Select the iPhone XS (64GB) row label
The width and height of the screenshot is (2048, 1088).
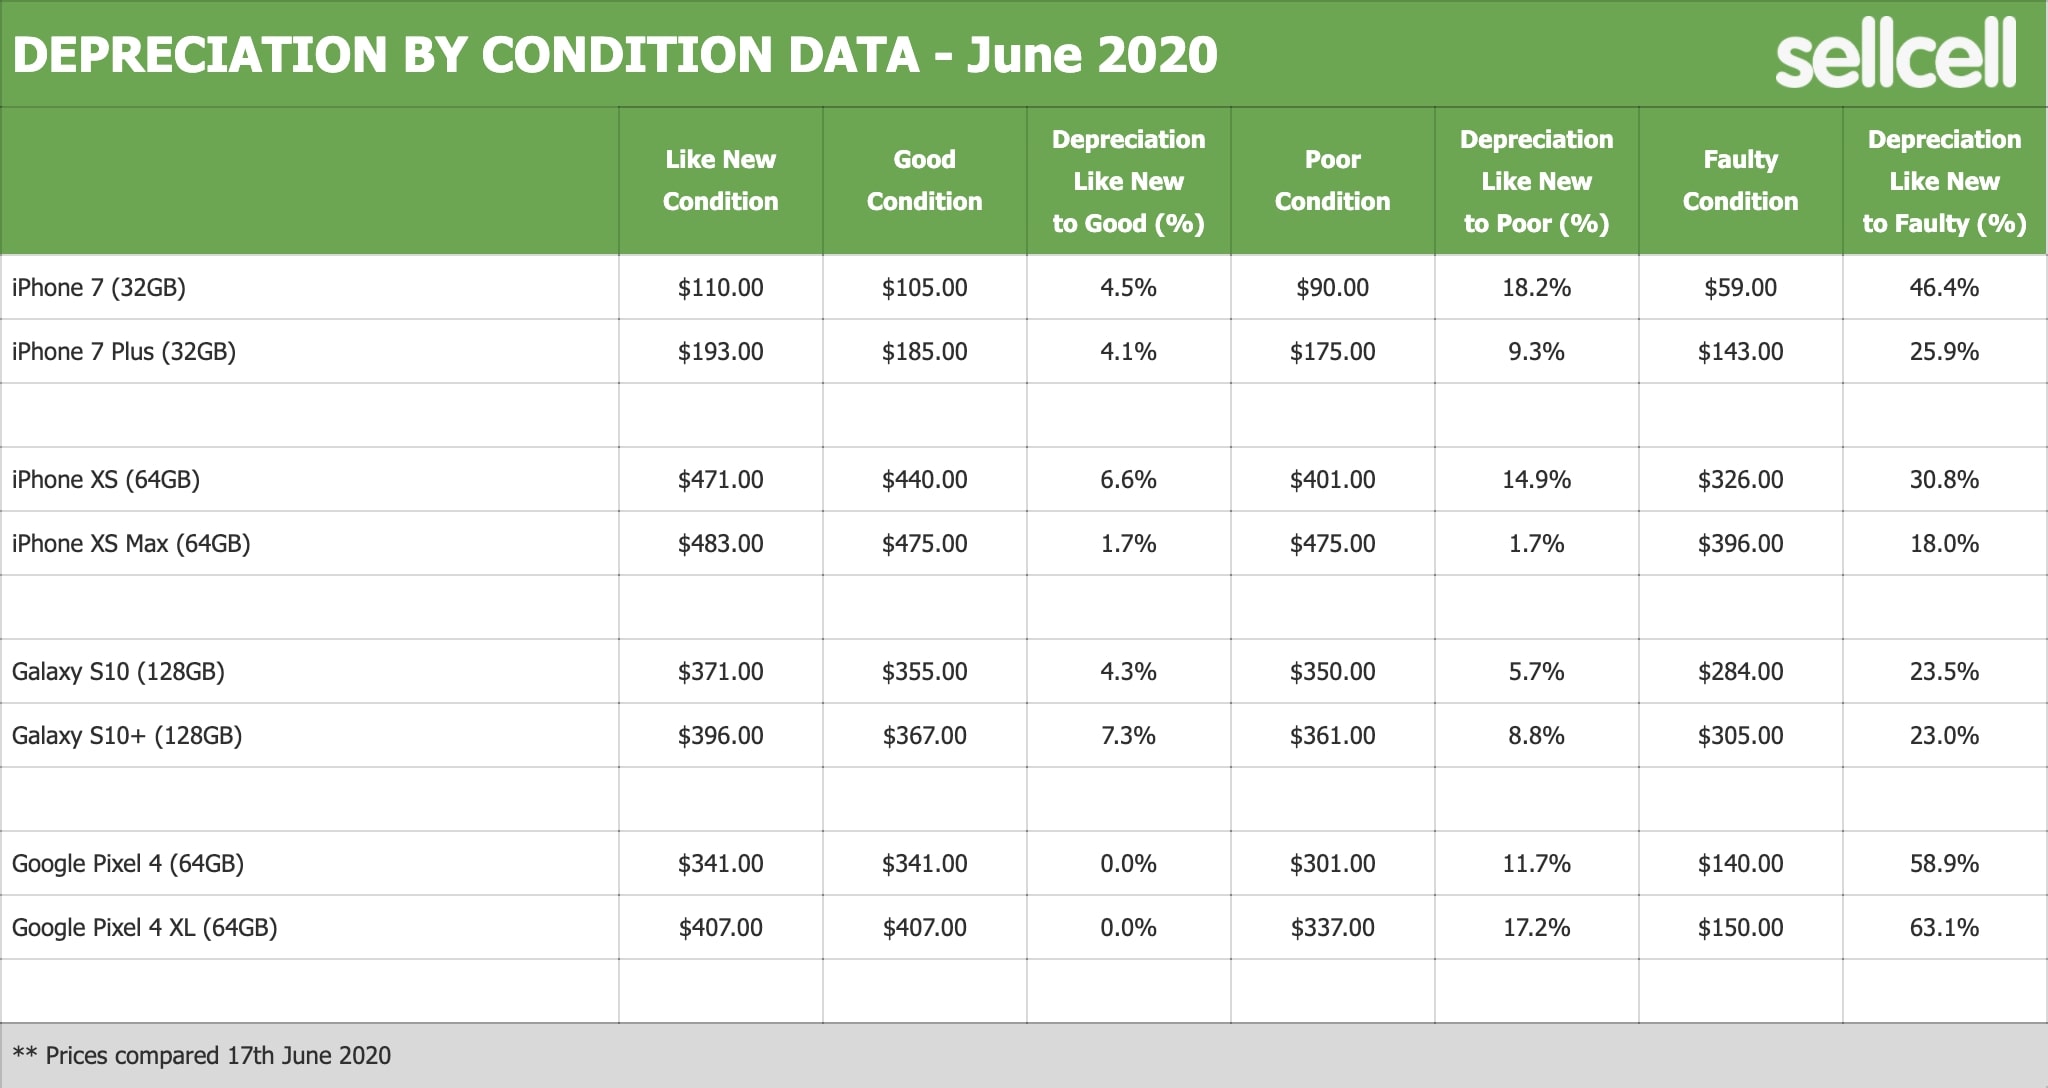coord(106,480)
